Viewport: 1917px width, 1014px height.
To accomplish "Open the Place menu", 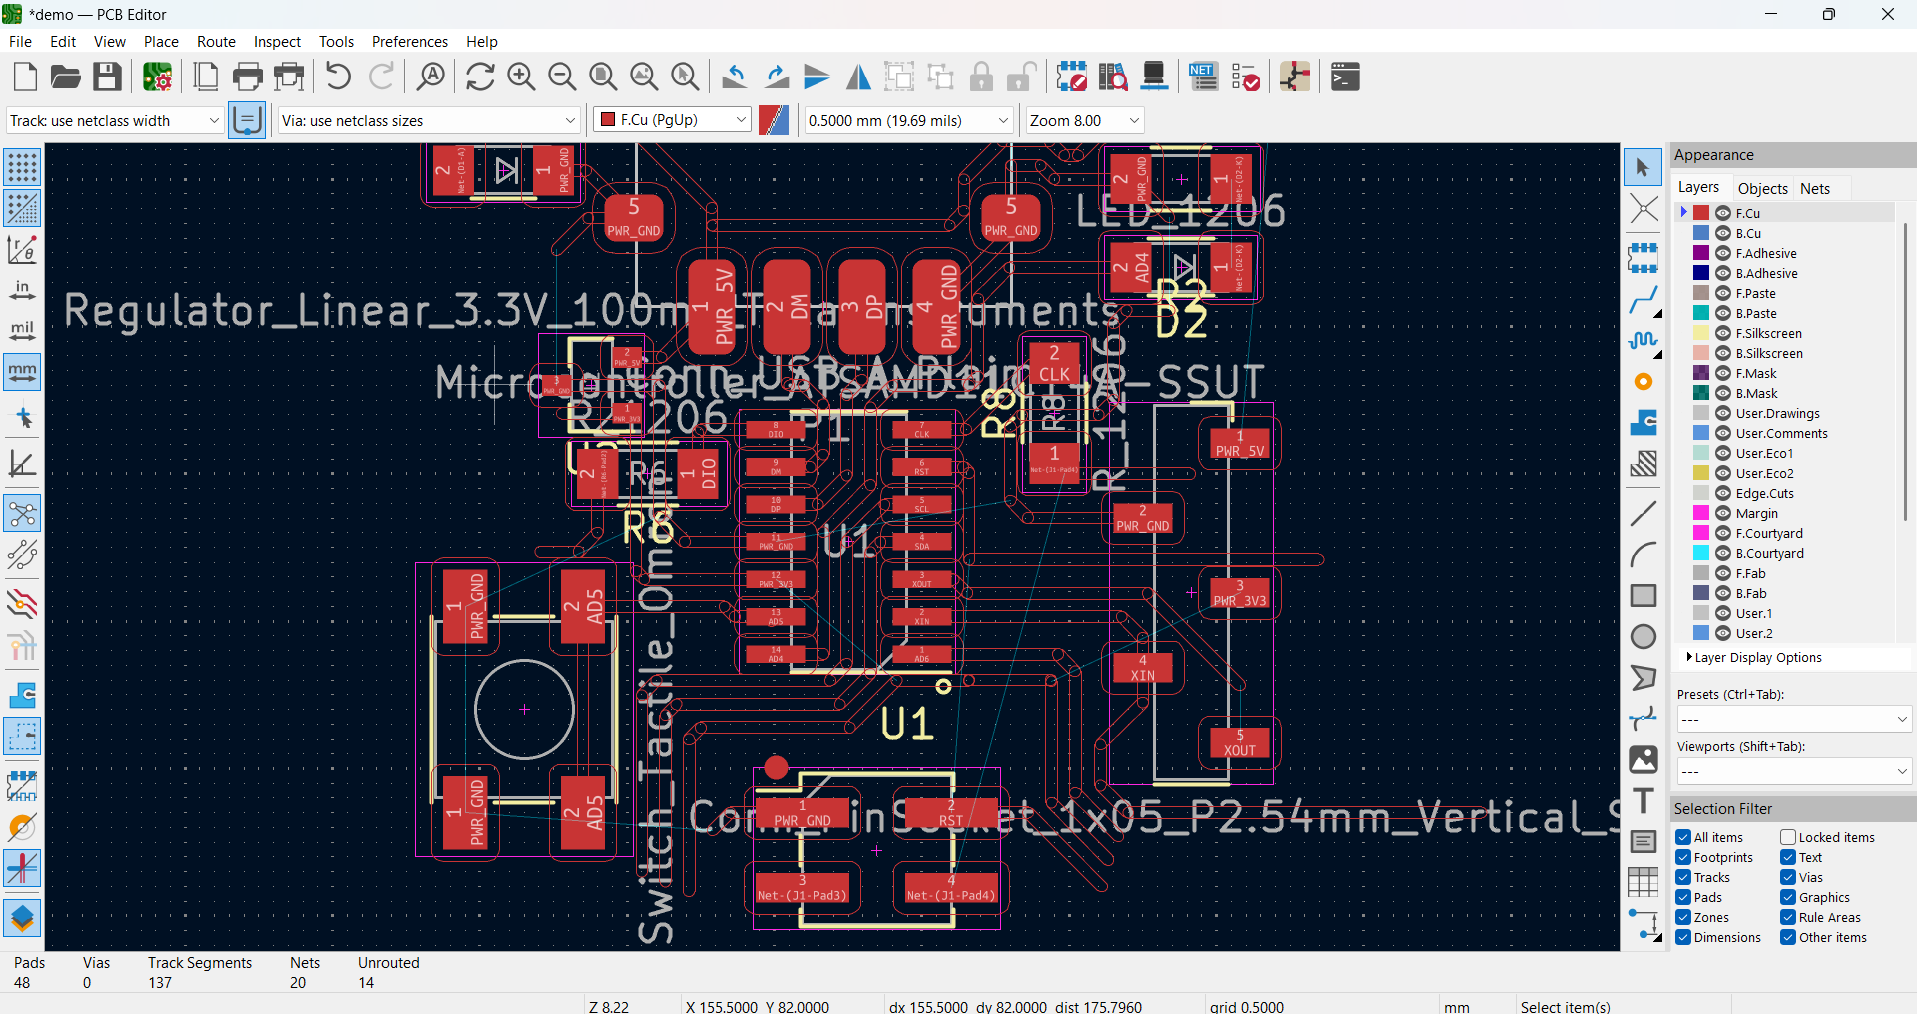I will (x=161, y=41).
